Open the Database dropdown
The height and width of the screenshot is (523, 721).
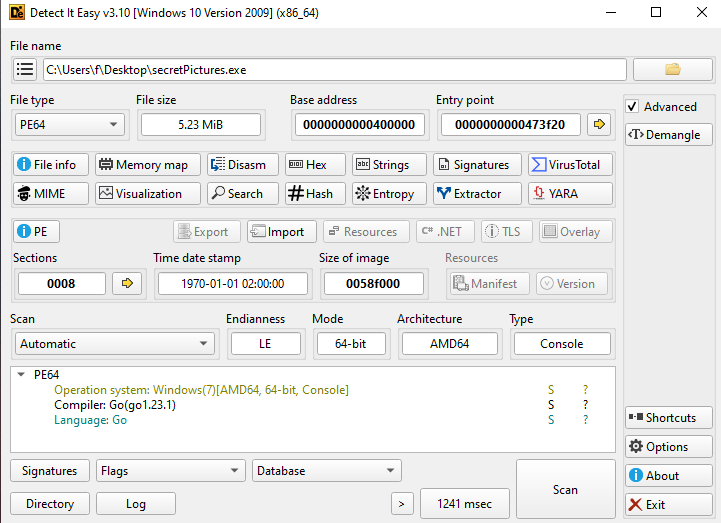pyautogui.click(x=326, y=471)
